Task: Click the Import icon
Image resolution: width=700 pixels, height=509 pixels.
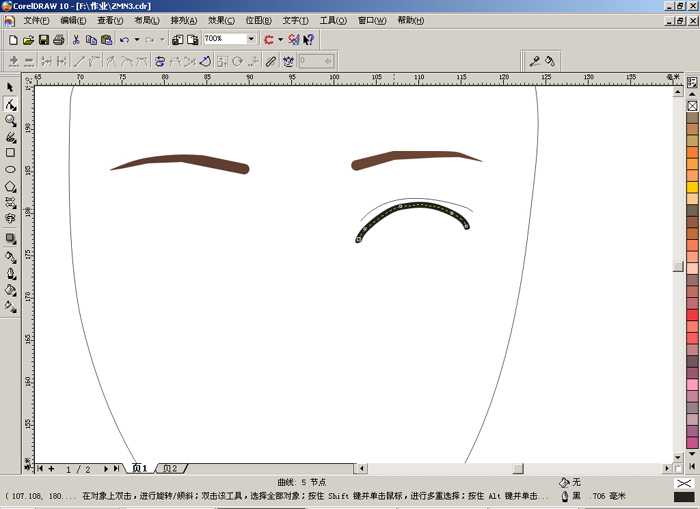Action: click(177, 40)
